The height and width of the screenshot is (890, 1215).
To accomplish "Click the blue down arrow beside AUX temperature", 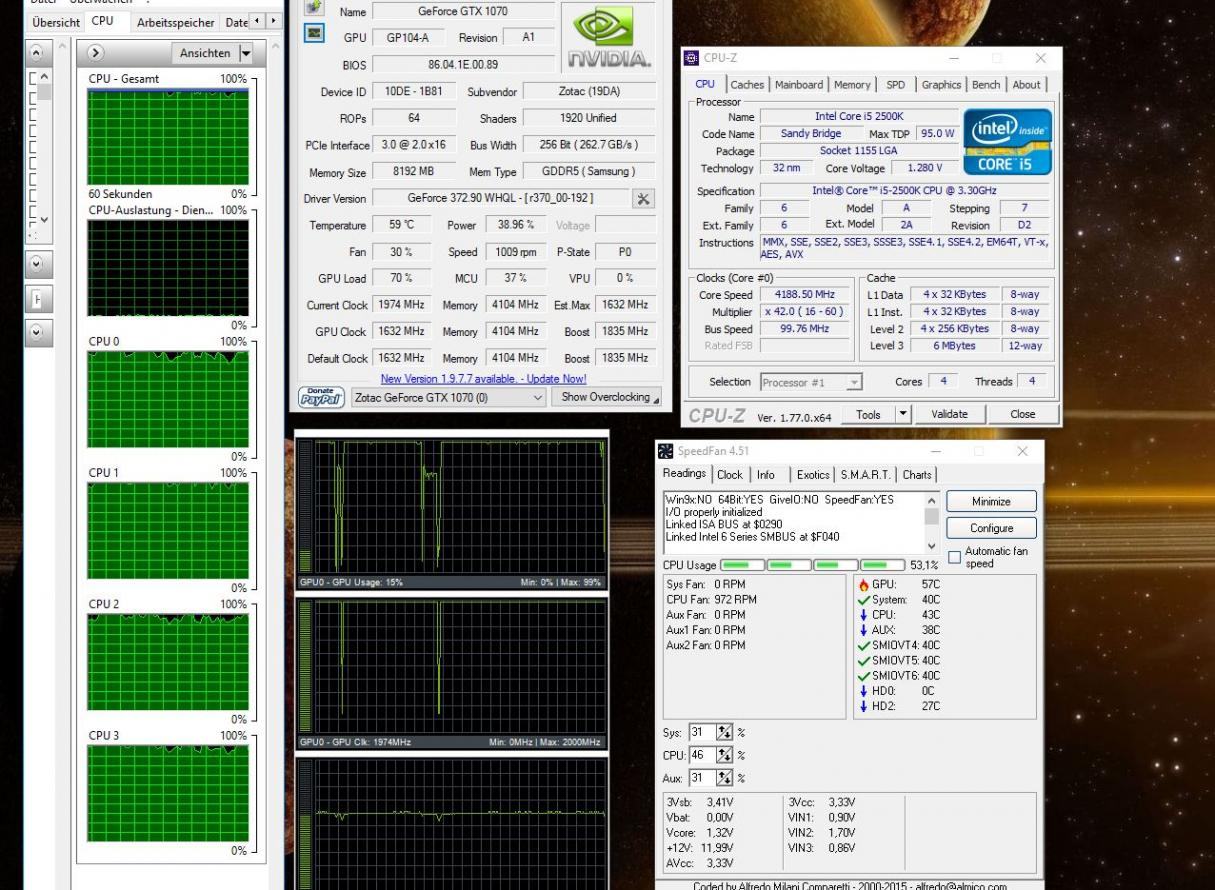I will point(864,630).
